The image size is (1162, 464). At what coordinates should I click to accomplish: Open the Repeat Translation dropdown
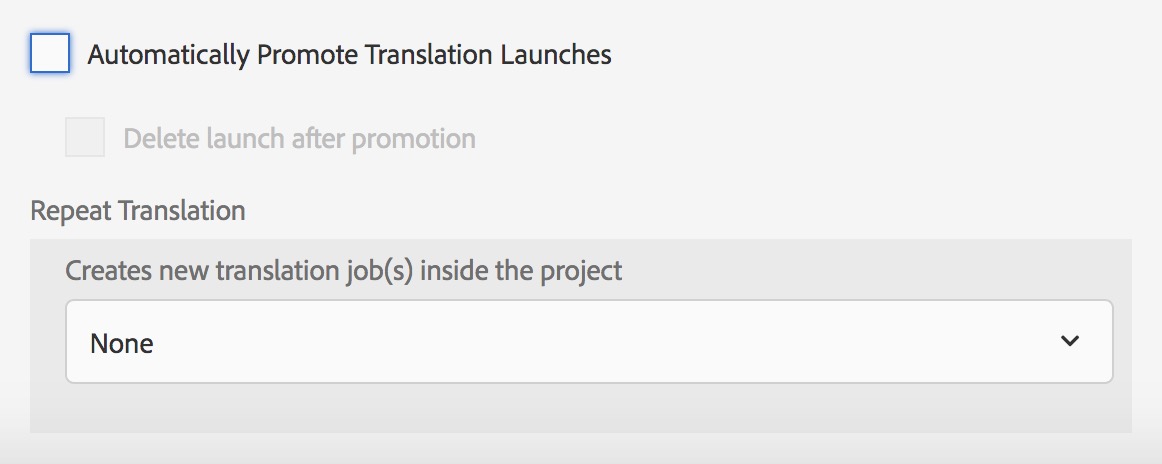(x=588, y=342)
